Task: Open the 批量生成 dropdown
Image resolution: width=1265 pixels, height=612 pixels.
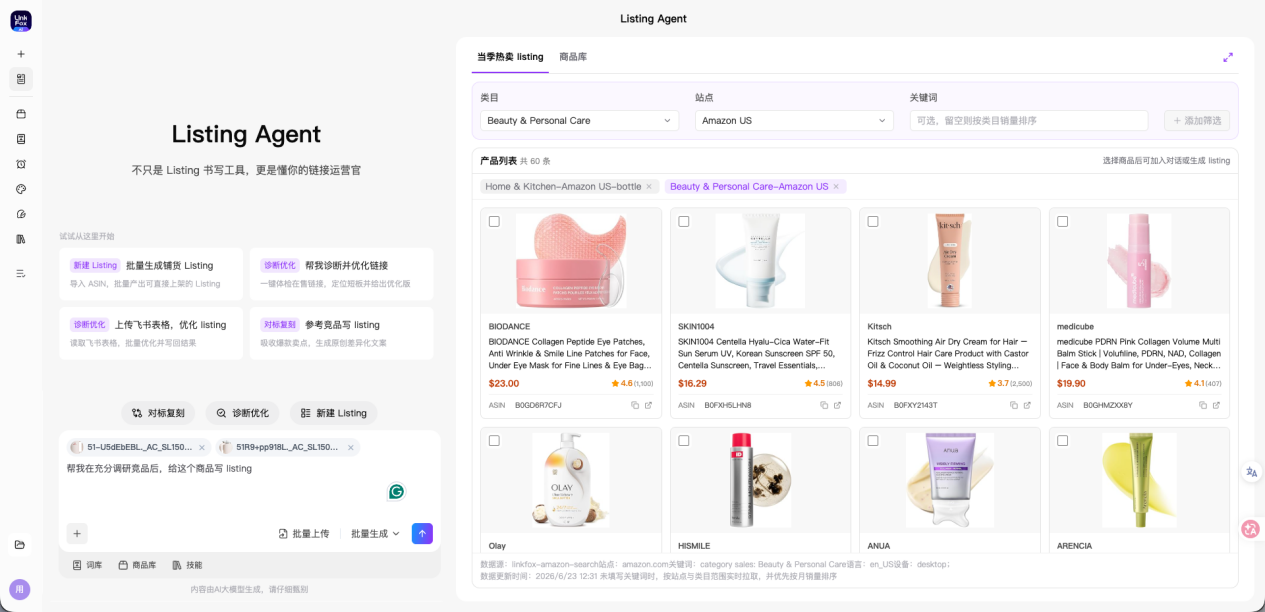Action: [x=375, y=534]
